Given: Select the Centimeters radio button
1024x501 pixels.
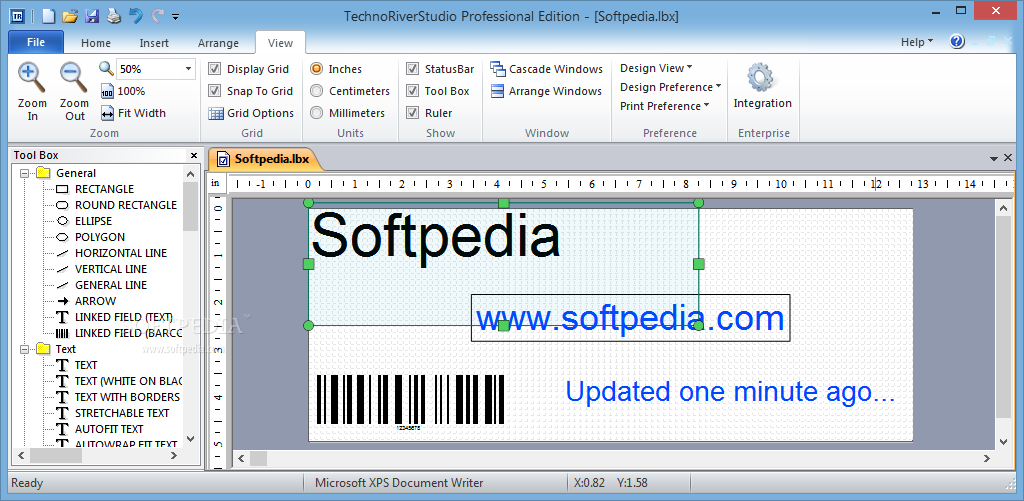Looking at the screenshot, I should (317, 91).
